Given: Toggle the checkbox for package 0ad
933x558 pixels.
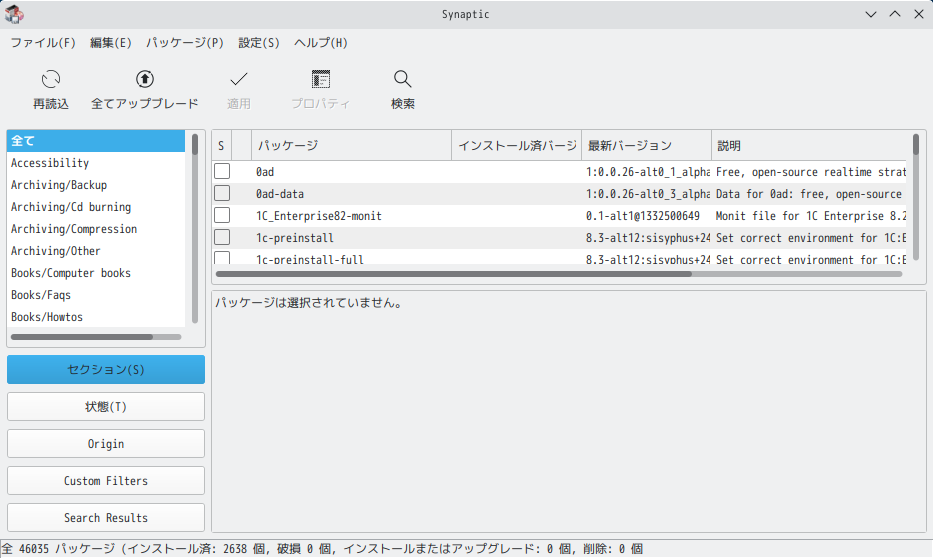Looking at the screenshot, I should (222, 171).
